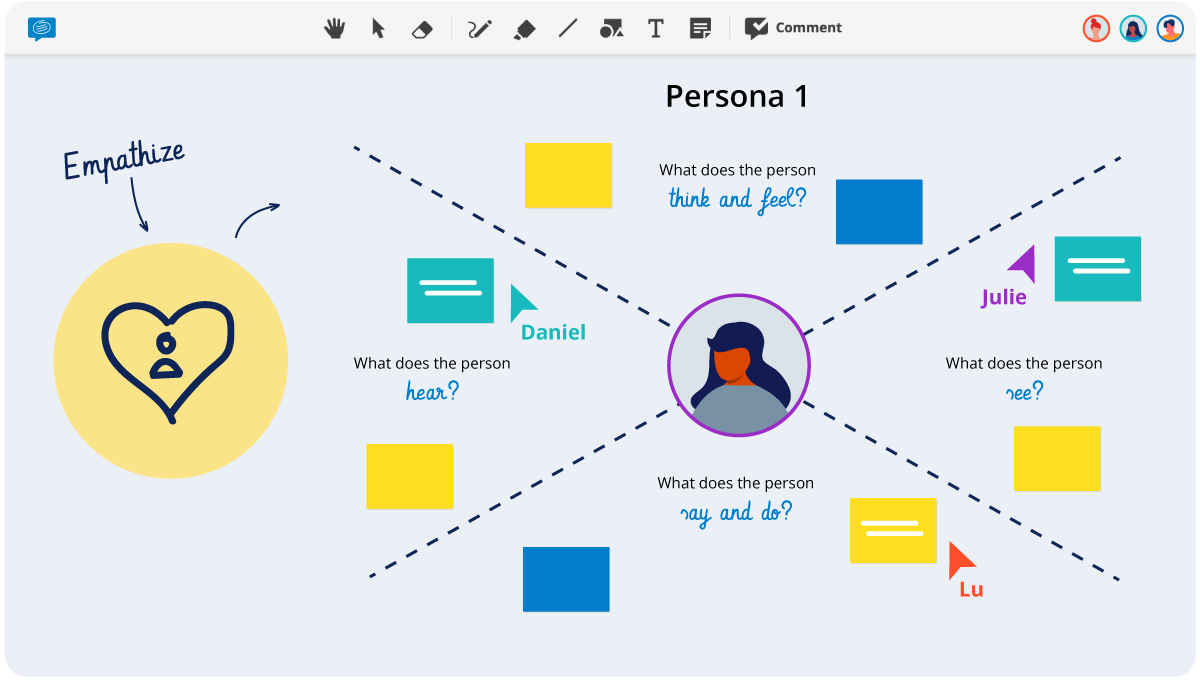Click the persona portrait in the center

[739, 365]
